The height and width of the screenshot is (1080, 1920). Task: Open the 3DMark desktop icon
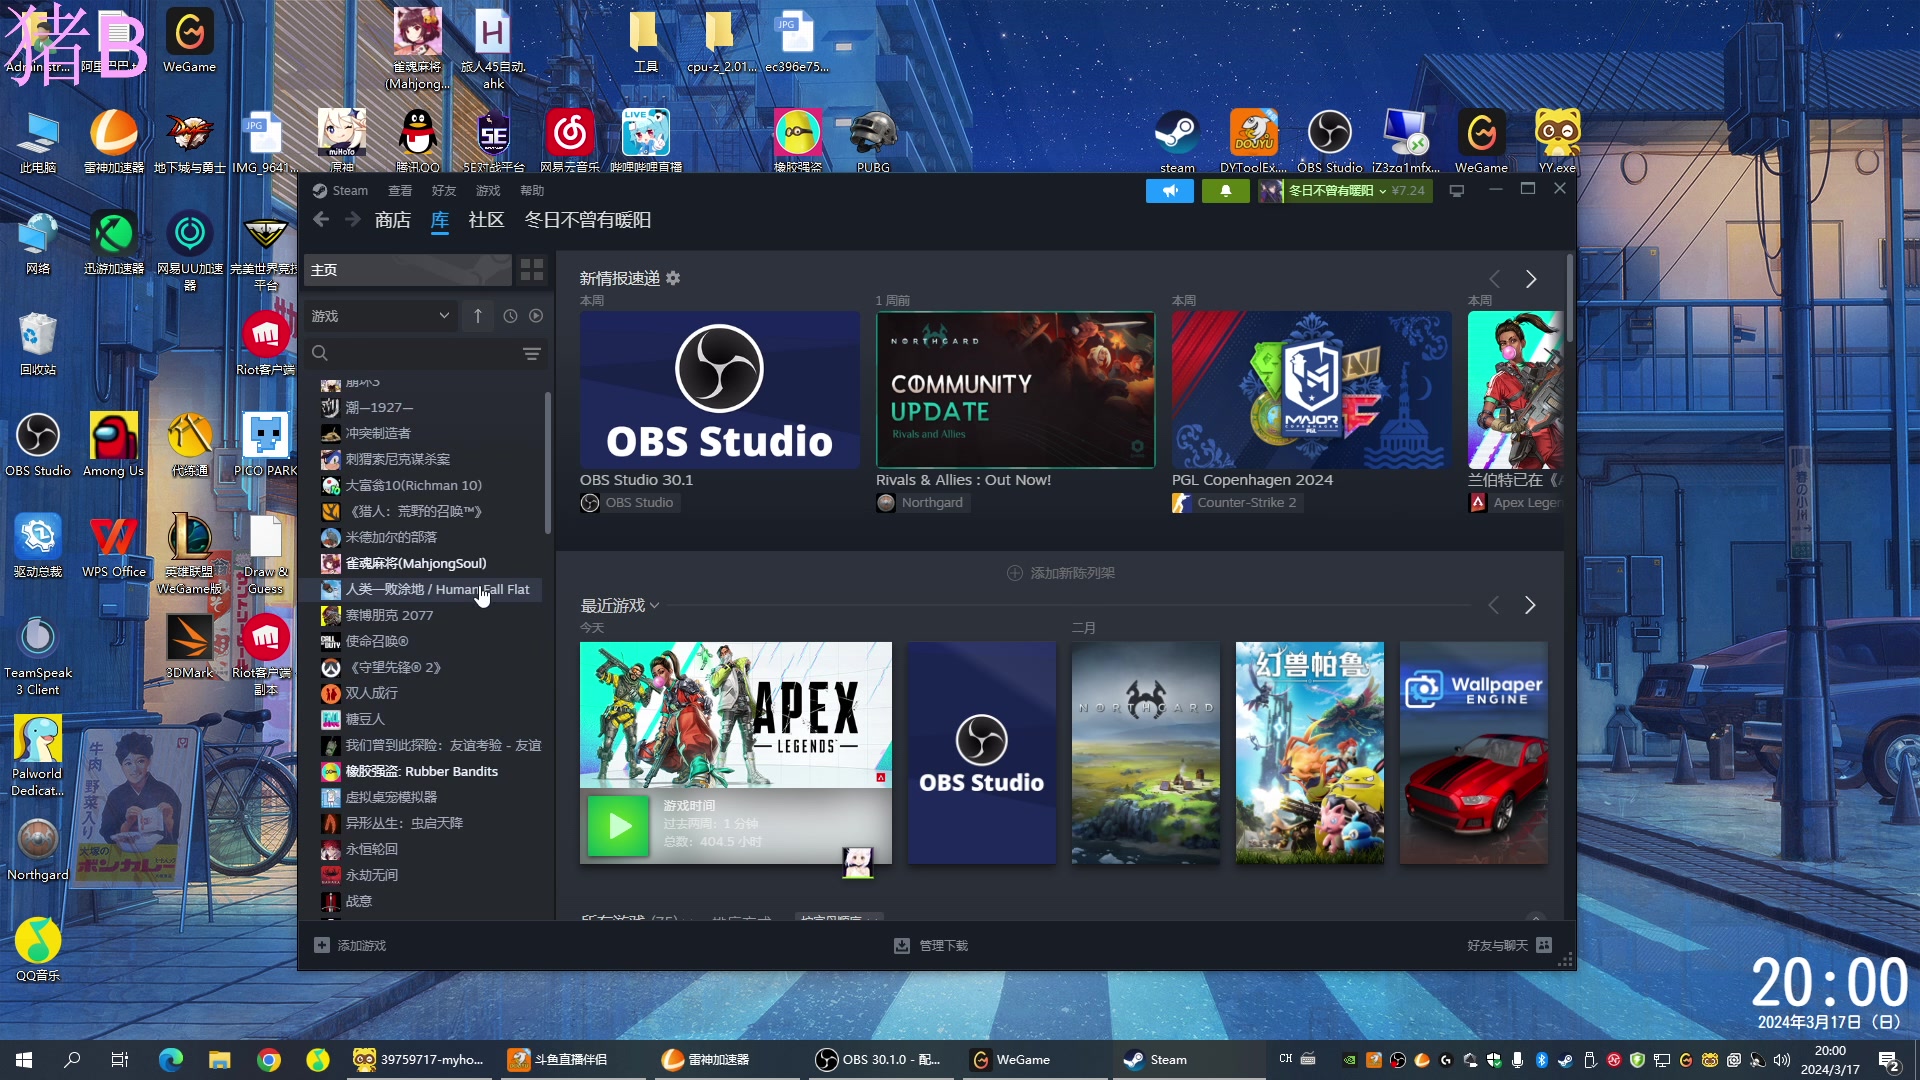pyautogui.click(x=189, y=646)
